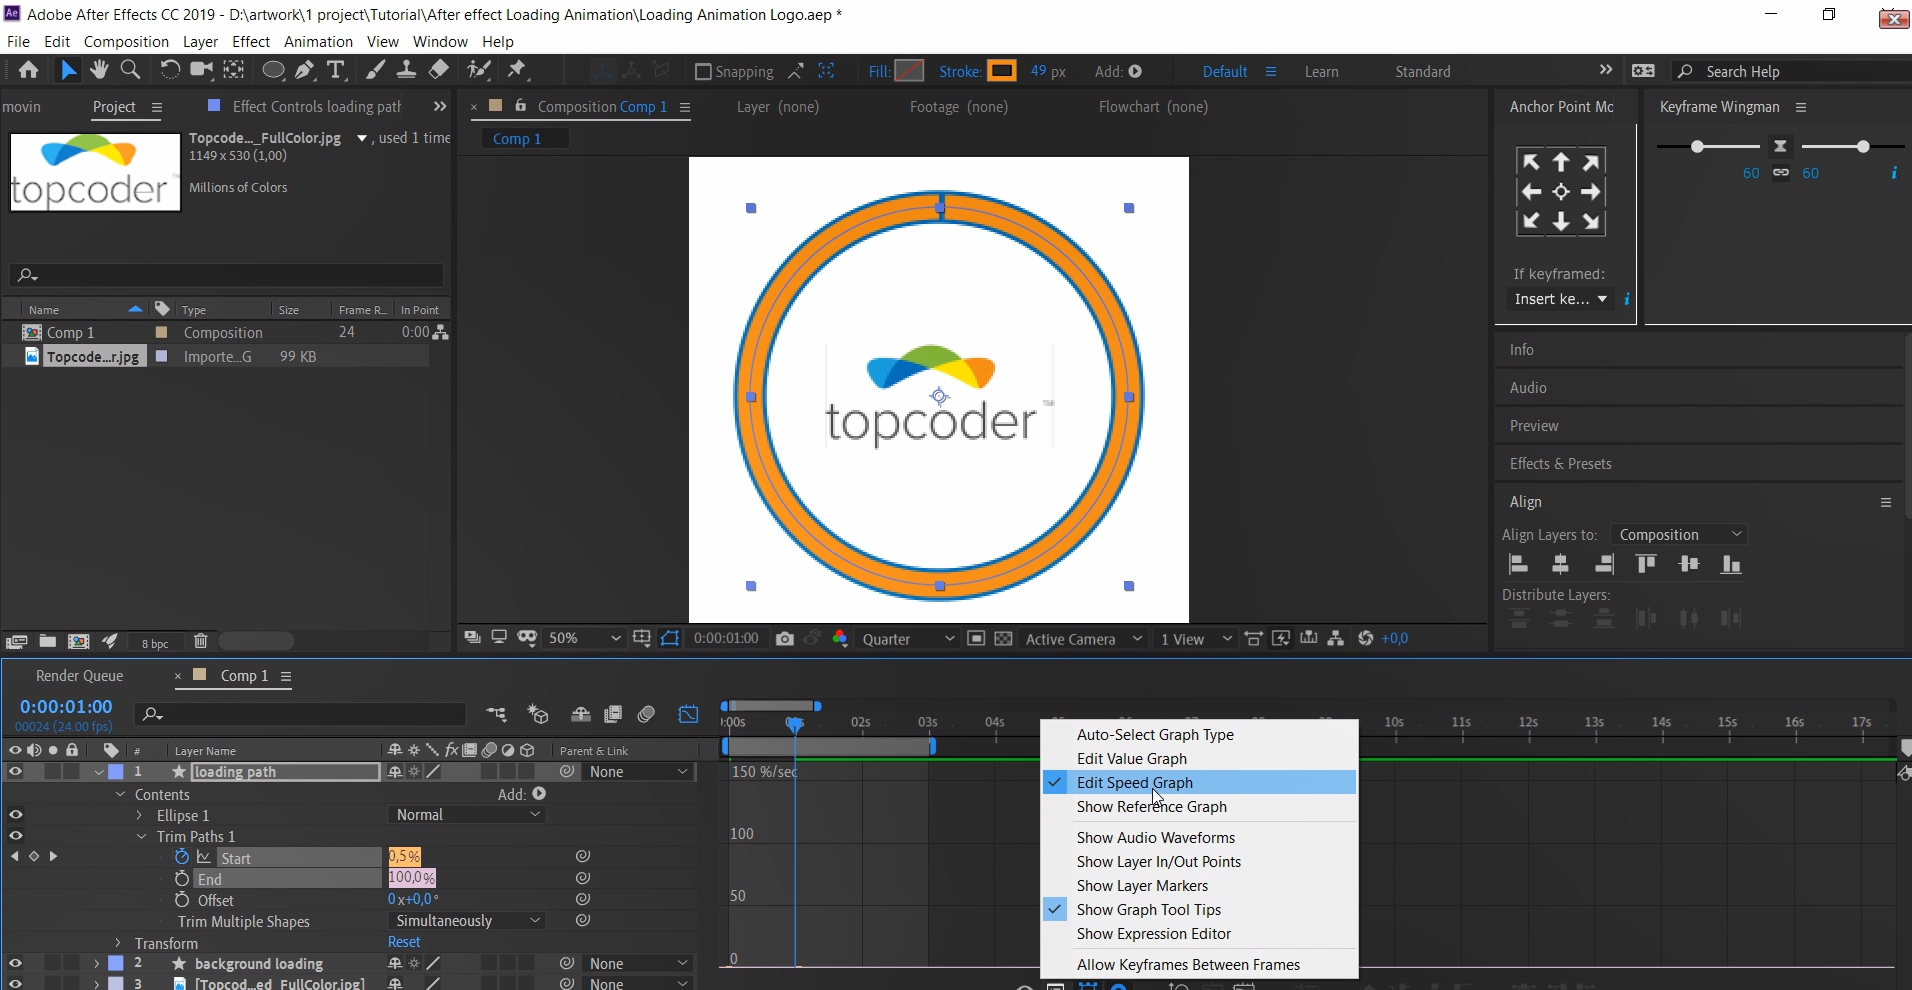Align layers to horizontal center
Image resolution: width=1912 pixels, height=990 pixels.
click(1560, 565)
